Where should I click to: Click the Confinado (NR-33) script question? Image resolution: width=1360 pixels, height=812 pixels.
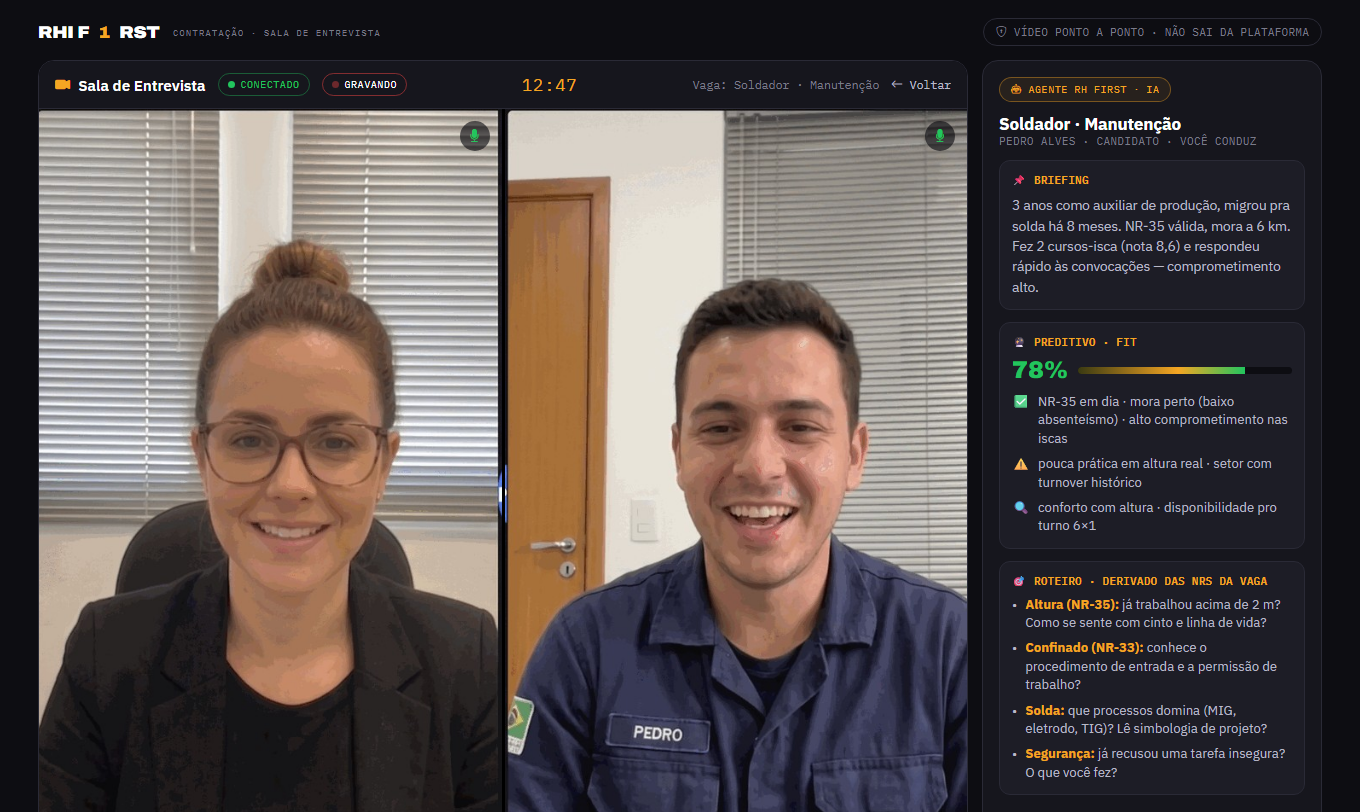[x=1153, y=666]
